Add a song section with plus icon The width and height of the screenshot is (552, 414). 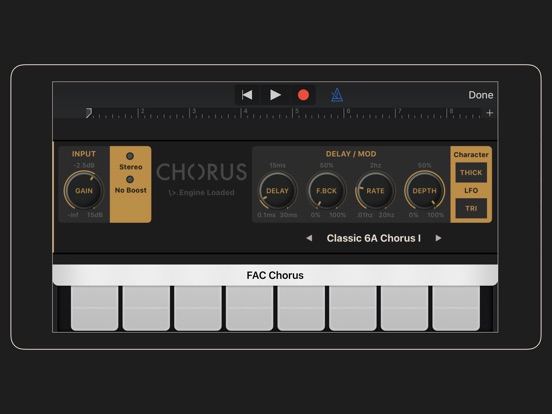[489, 113]
